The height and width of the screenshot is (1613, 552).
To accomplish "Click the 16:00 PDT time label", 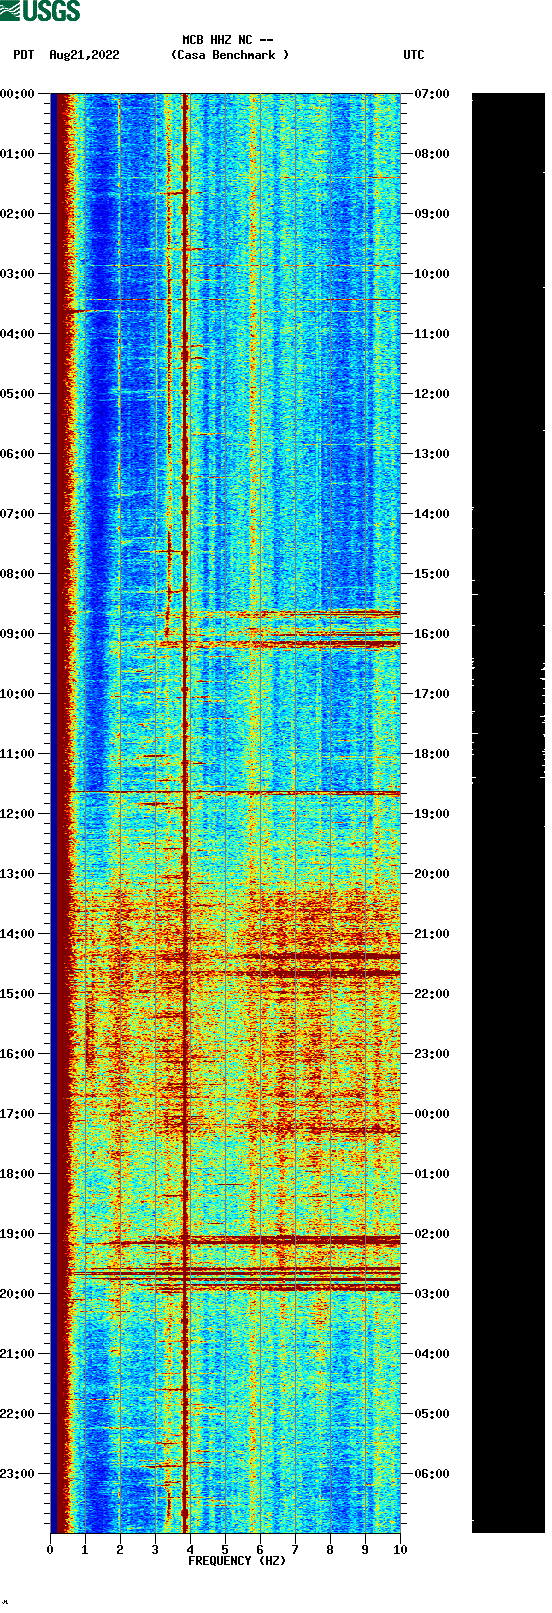I will click(x=17, y=1054).
